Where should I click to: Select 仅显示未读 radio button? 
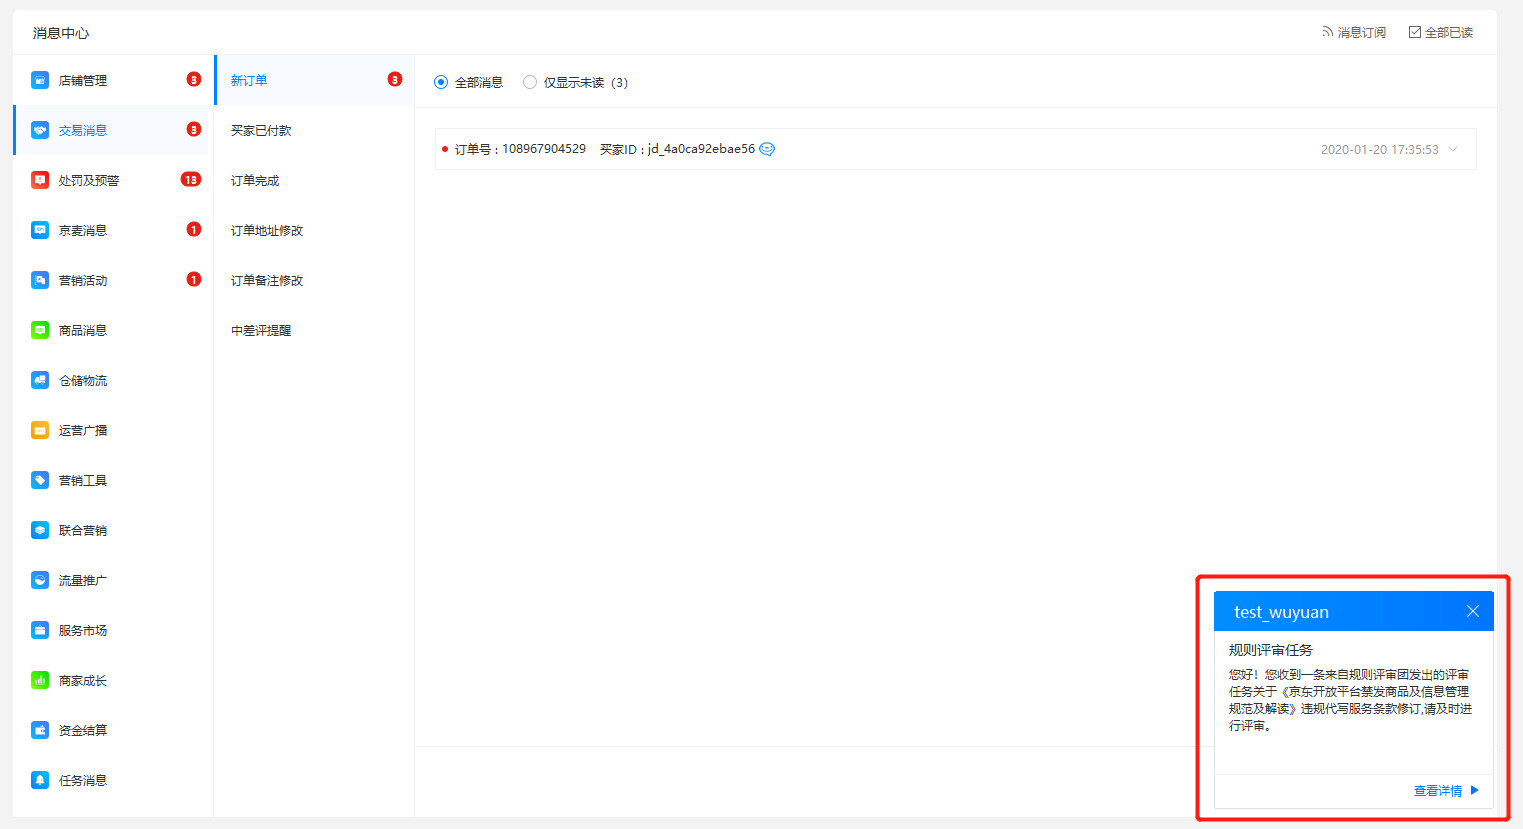[530, 82]
